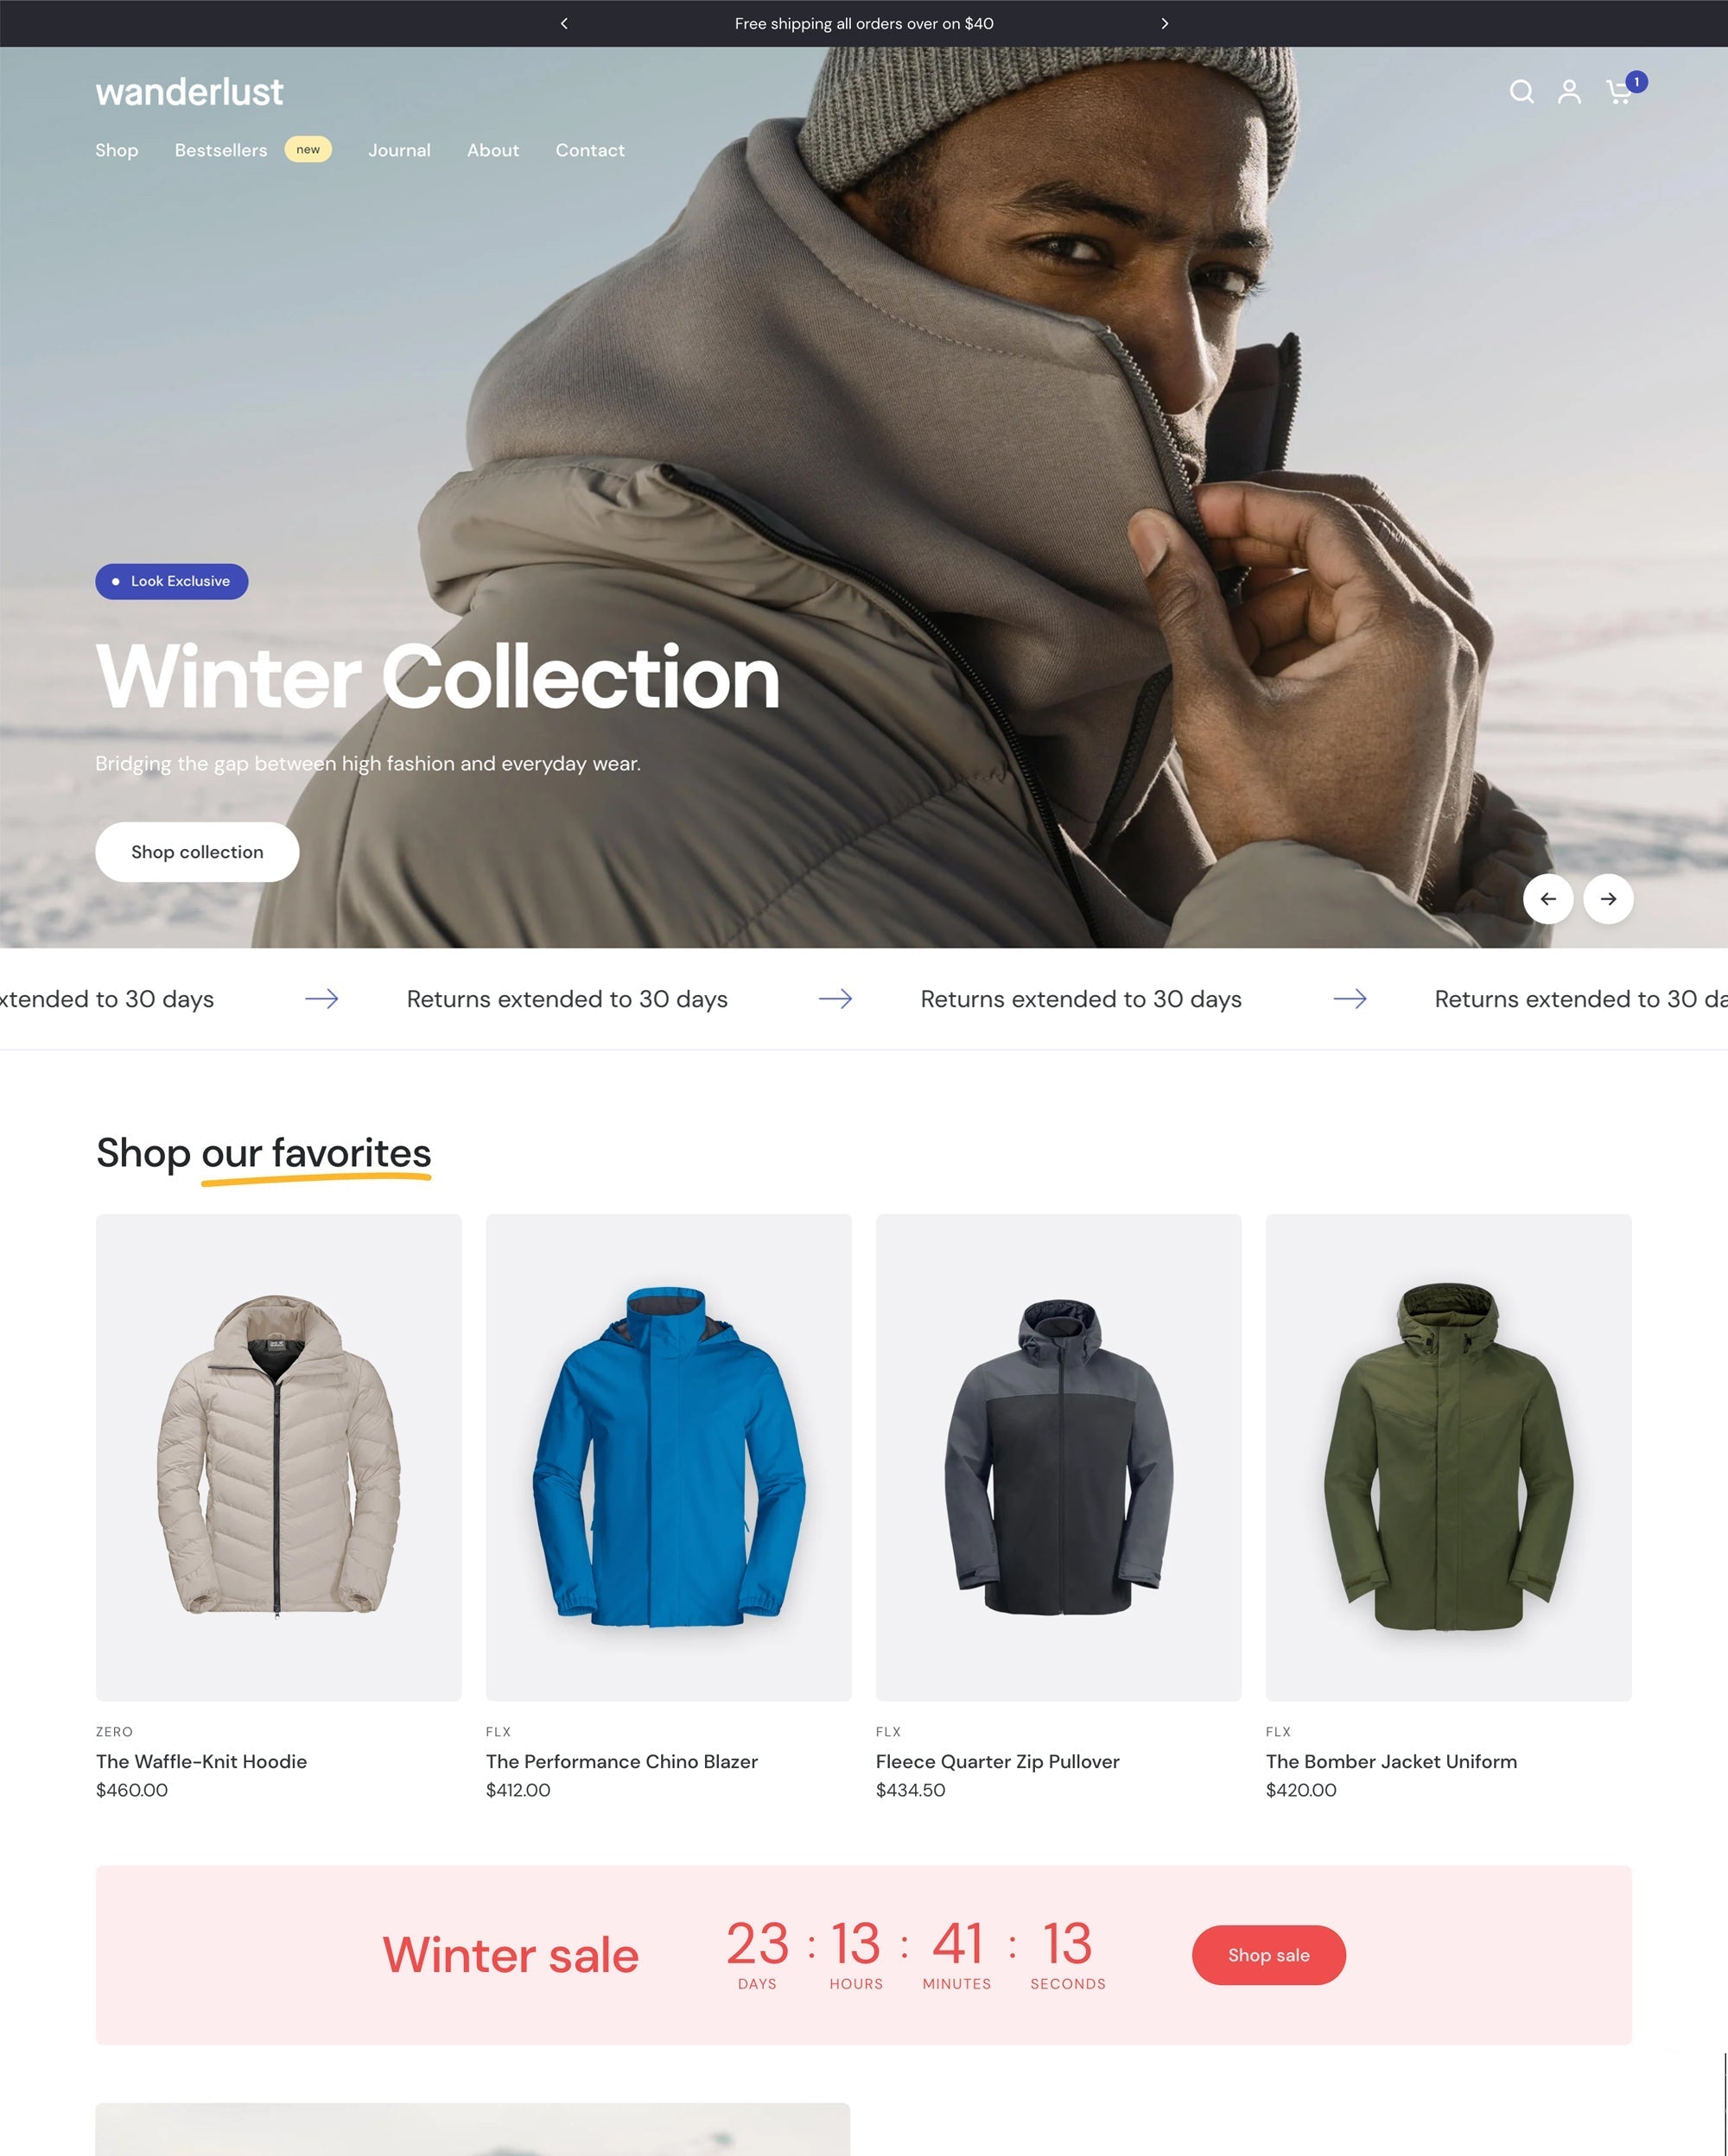Click the Shop collection button
The width and height of the screenshot is (1728, 2156).
click(196, 852)
